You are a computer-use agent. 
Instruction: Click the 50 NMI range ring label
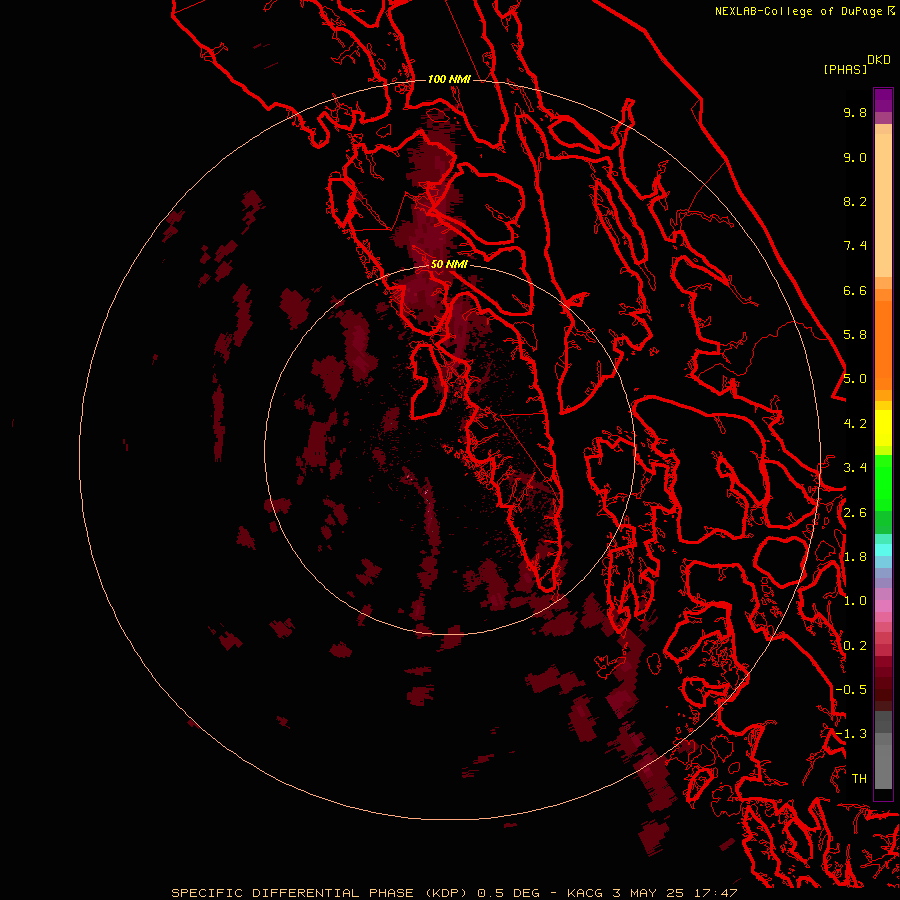449,265
